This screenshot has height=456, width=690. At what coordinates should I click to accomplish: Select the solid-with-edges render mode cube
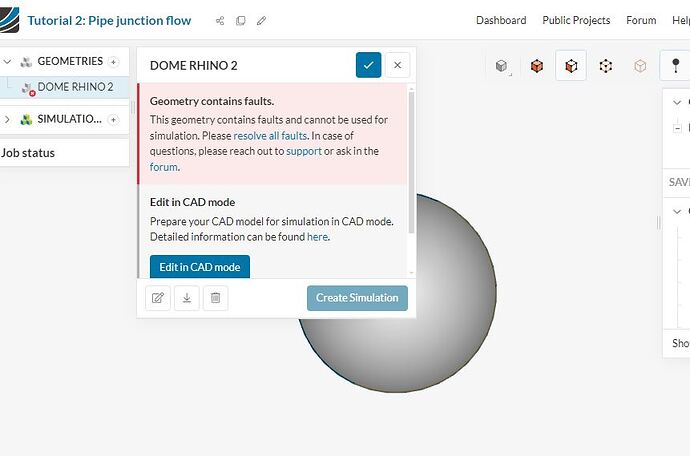(571, 66)
